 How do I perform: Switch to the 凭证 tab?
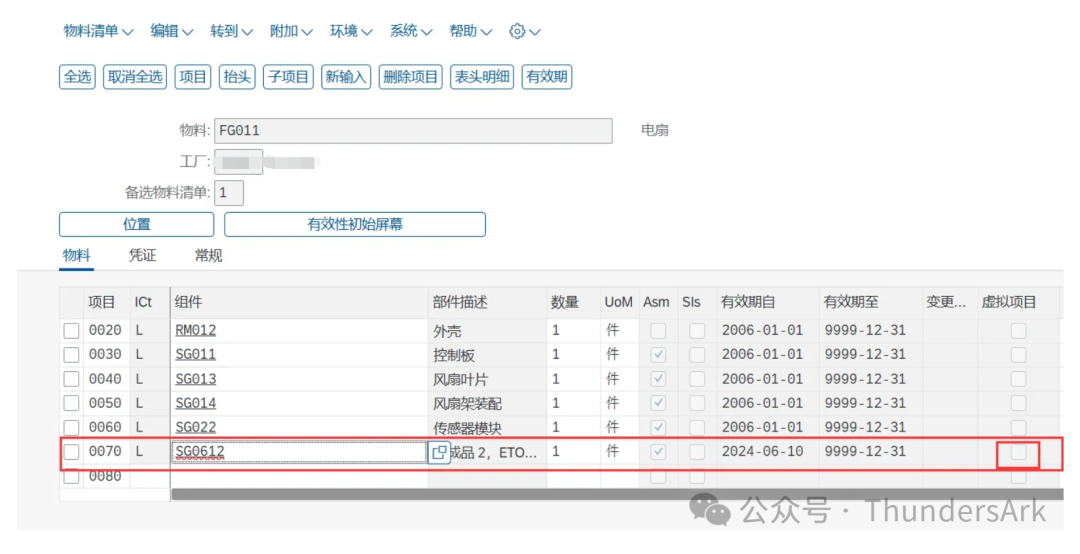pos(143,256)
